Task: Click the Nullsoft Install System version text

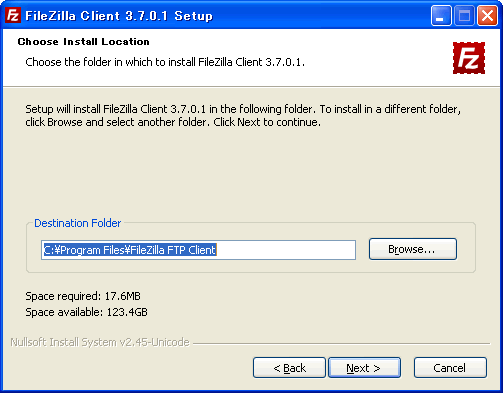Action: (x=100, y=342)
